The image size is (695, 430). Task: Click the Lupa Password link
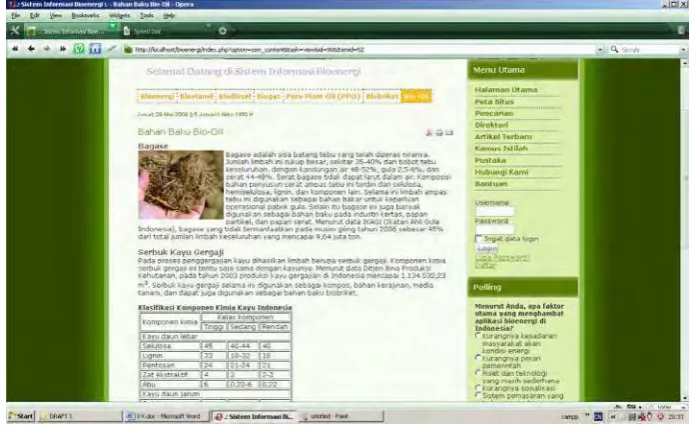502,258
